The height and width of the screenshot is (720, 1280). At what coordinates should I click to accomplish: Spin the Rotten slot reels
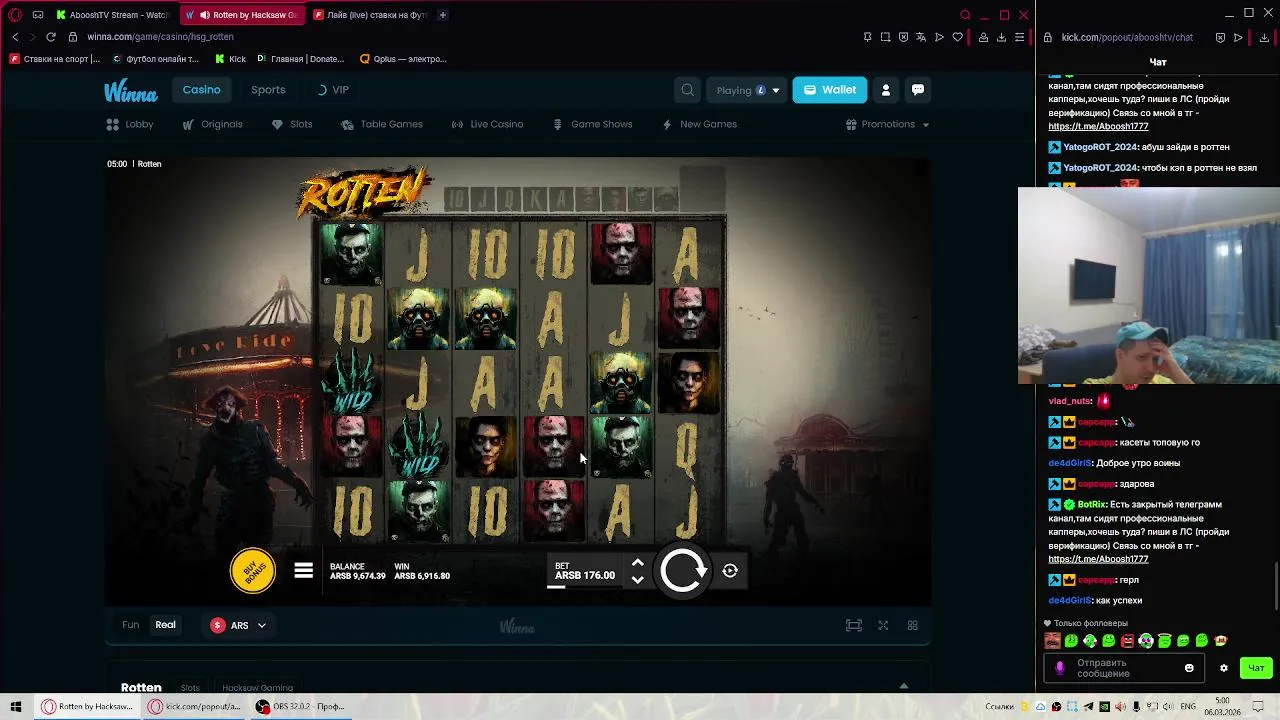point(683,571)
